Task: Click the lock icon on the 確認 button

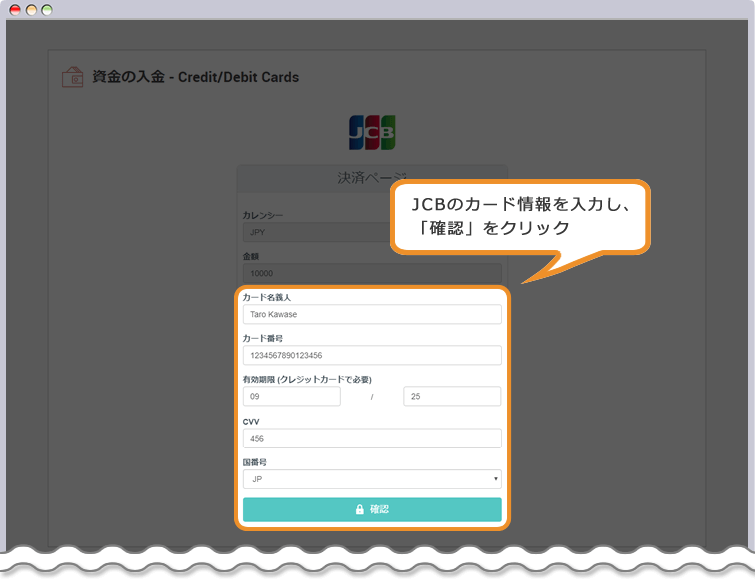Action: 360,509
